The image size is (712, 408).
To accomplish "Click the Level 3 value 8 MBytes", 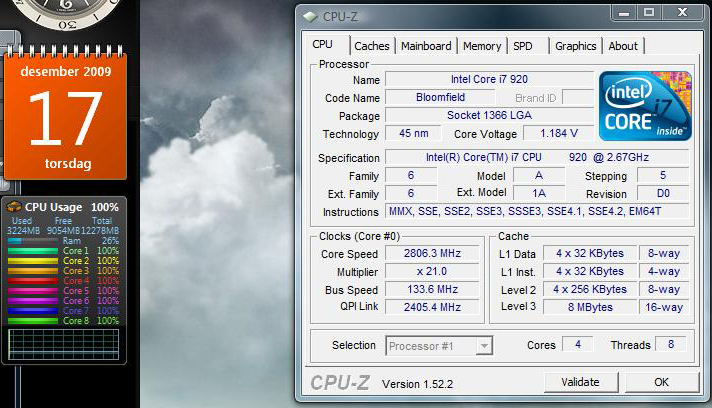I will point(590,307).
